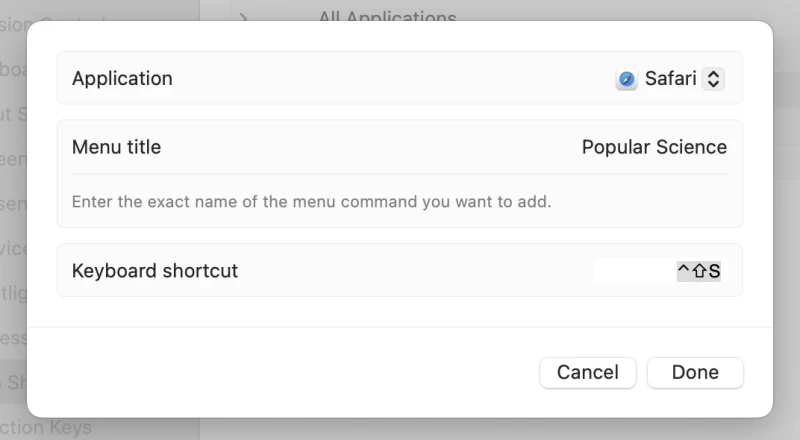Choose Mission Control in the sidebar
This screenshot has width=800, height=440.
pos(13,25)
